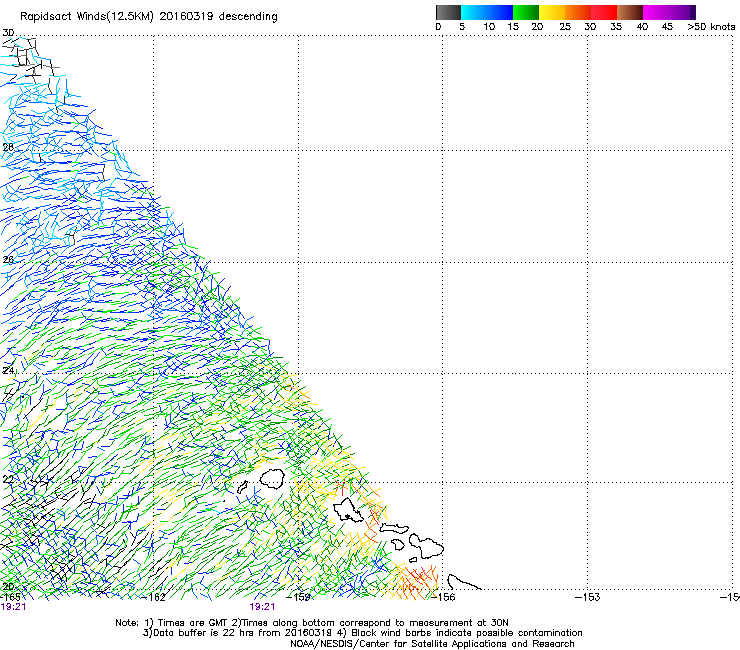The image size is (740, 650).
Task: Click the 'Data buffer is 22 hrs' note line
Action: 362,633
